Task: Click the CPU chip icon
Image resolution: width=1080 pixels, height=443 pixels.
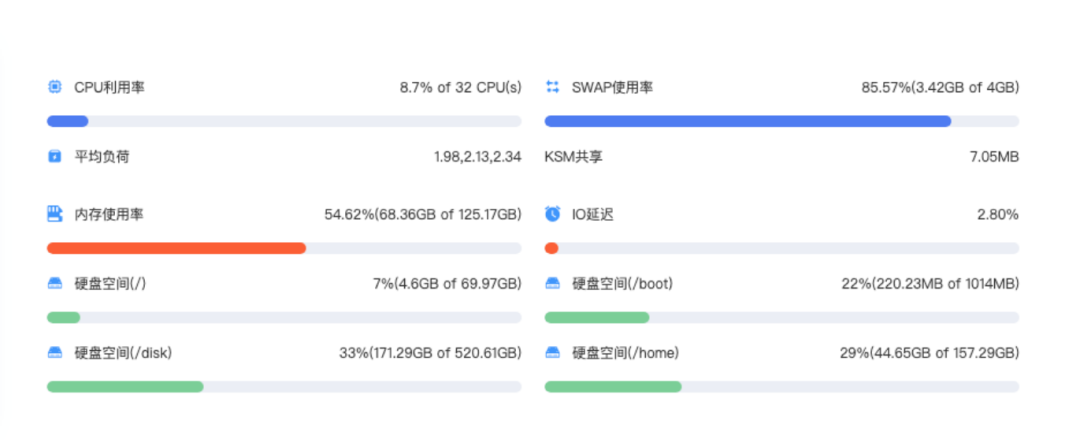Action: 54,87
